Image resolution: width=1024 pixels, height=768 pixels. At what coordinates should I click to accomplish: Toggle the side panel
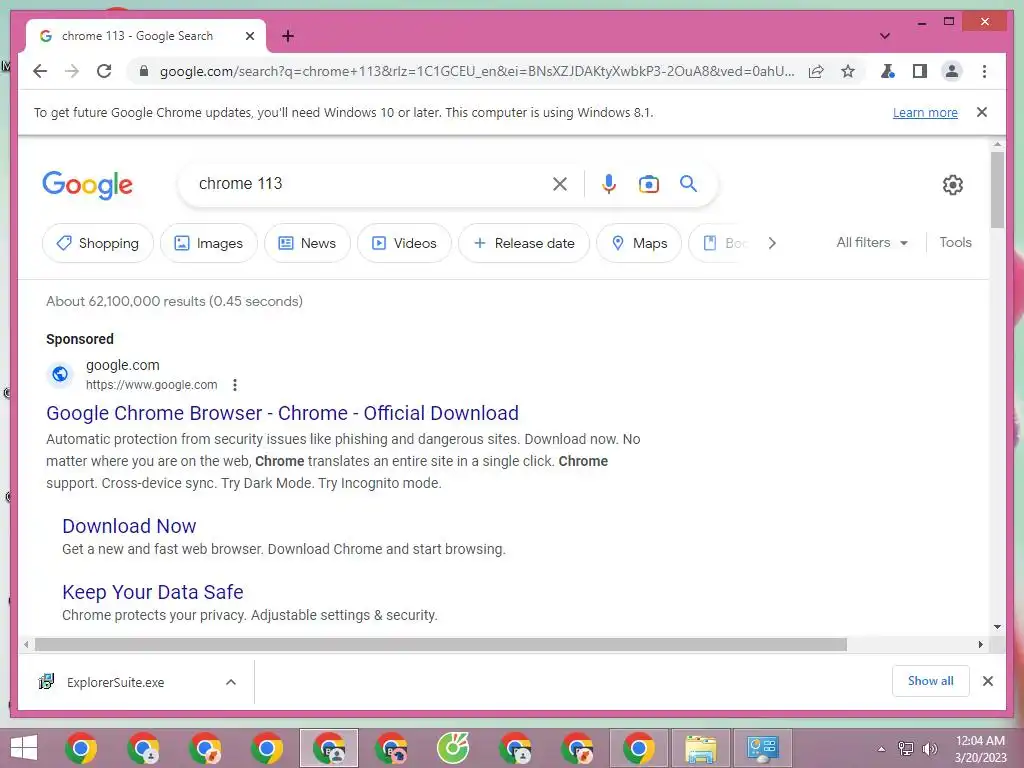[920, 71]
